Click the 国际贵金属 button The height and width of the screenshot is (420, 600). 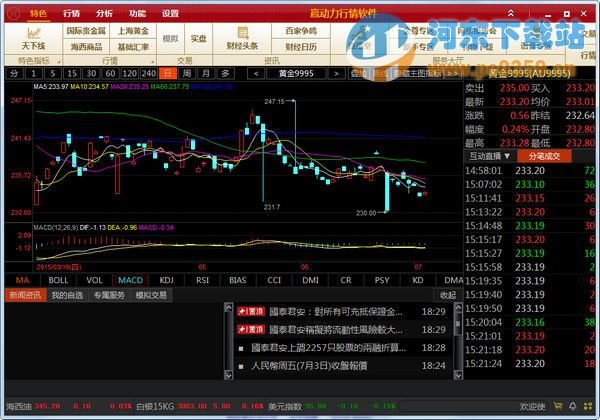click(x=86, y=31)
